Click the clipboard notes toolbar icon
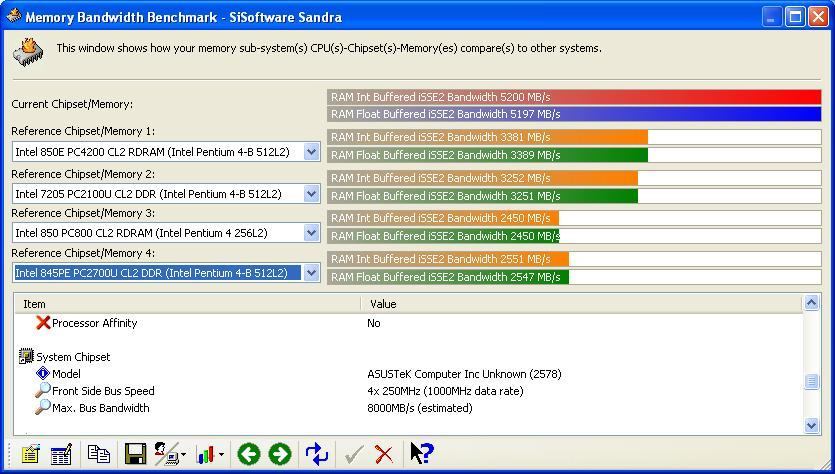The height and width of the screenshot is (474, 835). (x=30, y=454)
